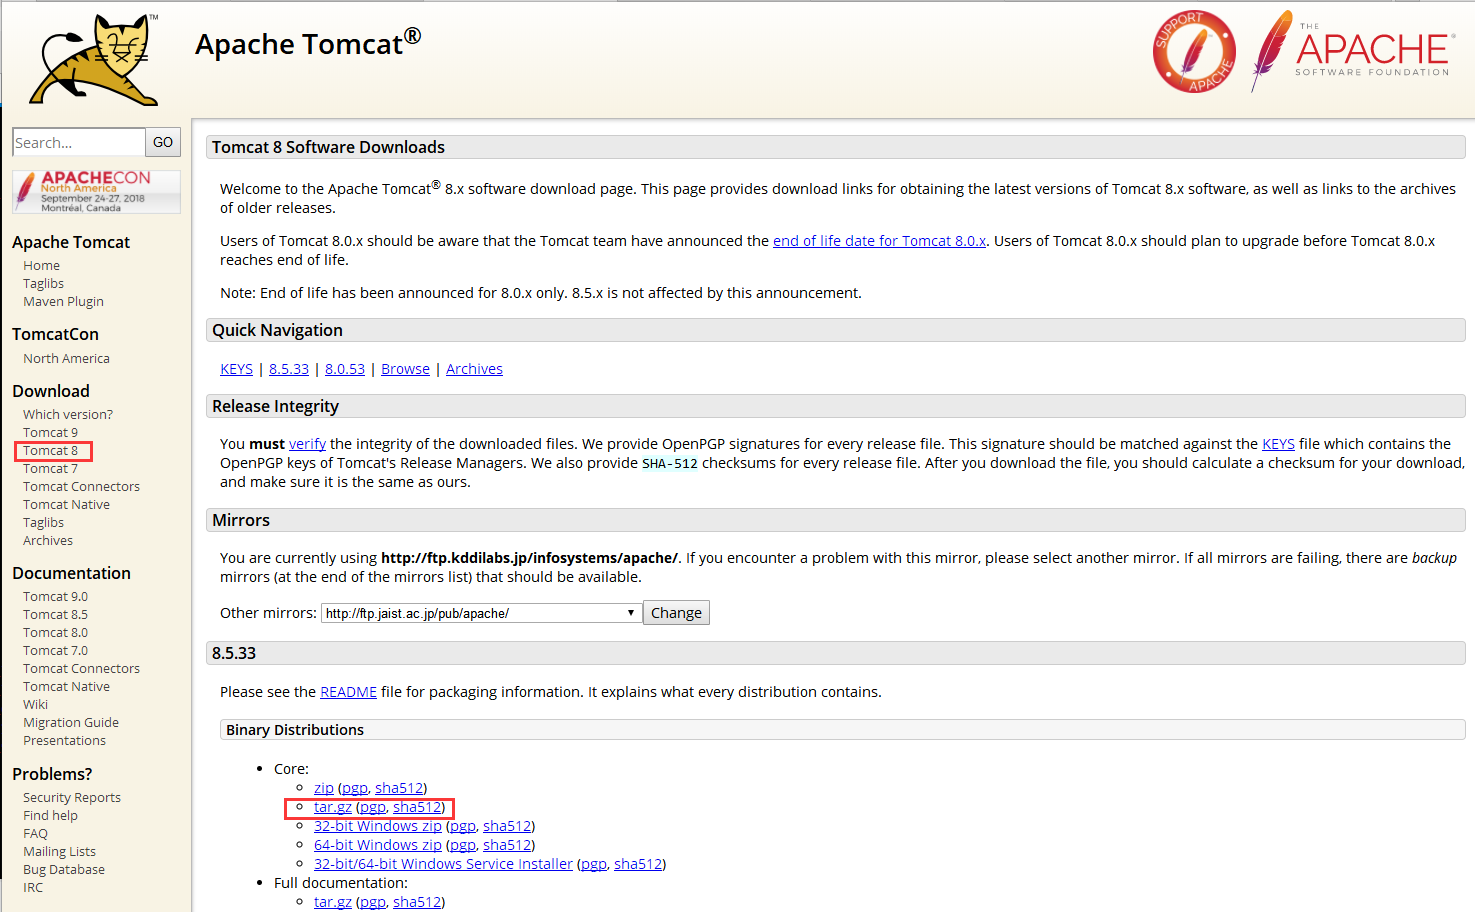The image size is (1475, 912).
Task: Click the Support Apache round badge
Action: click(1193, 52)
